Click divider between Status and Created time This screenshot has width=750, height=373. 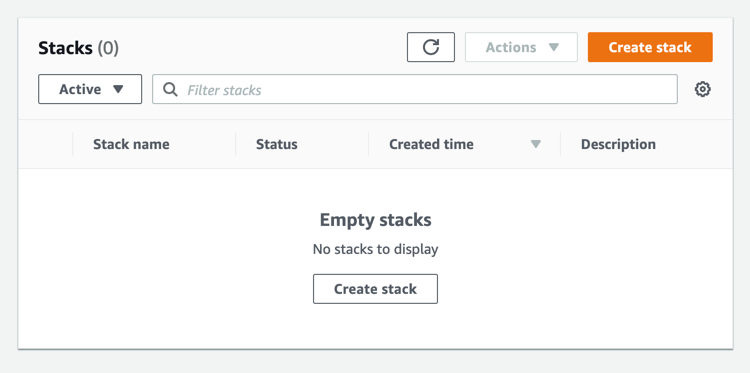(368, 144)
